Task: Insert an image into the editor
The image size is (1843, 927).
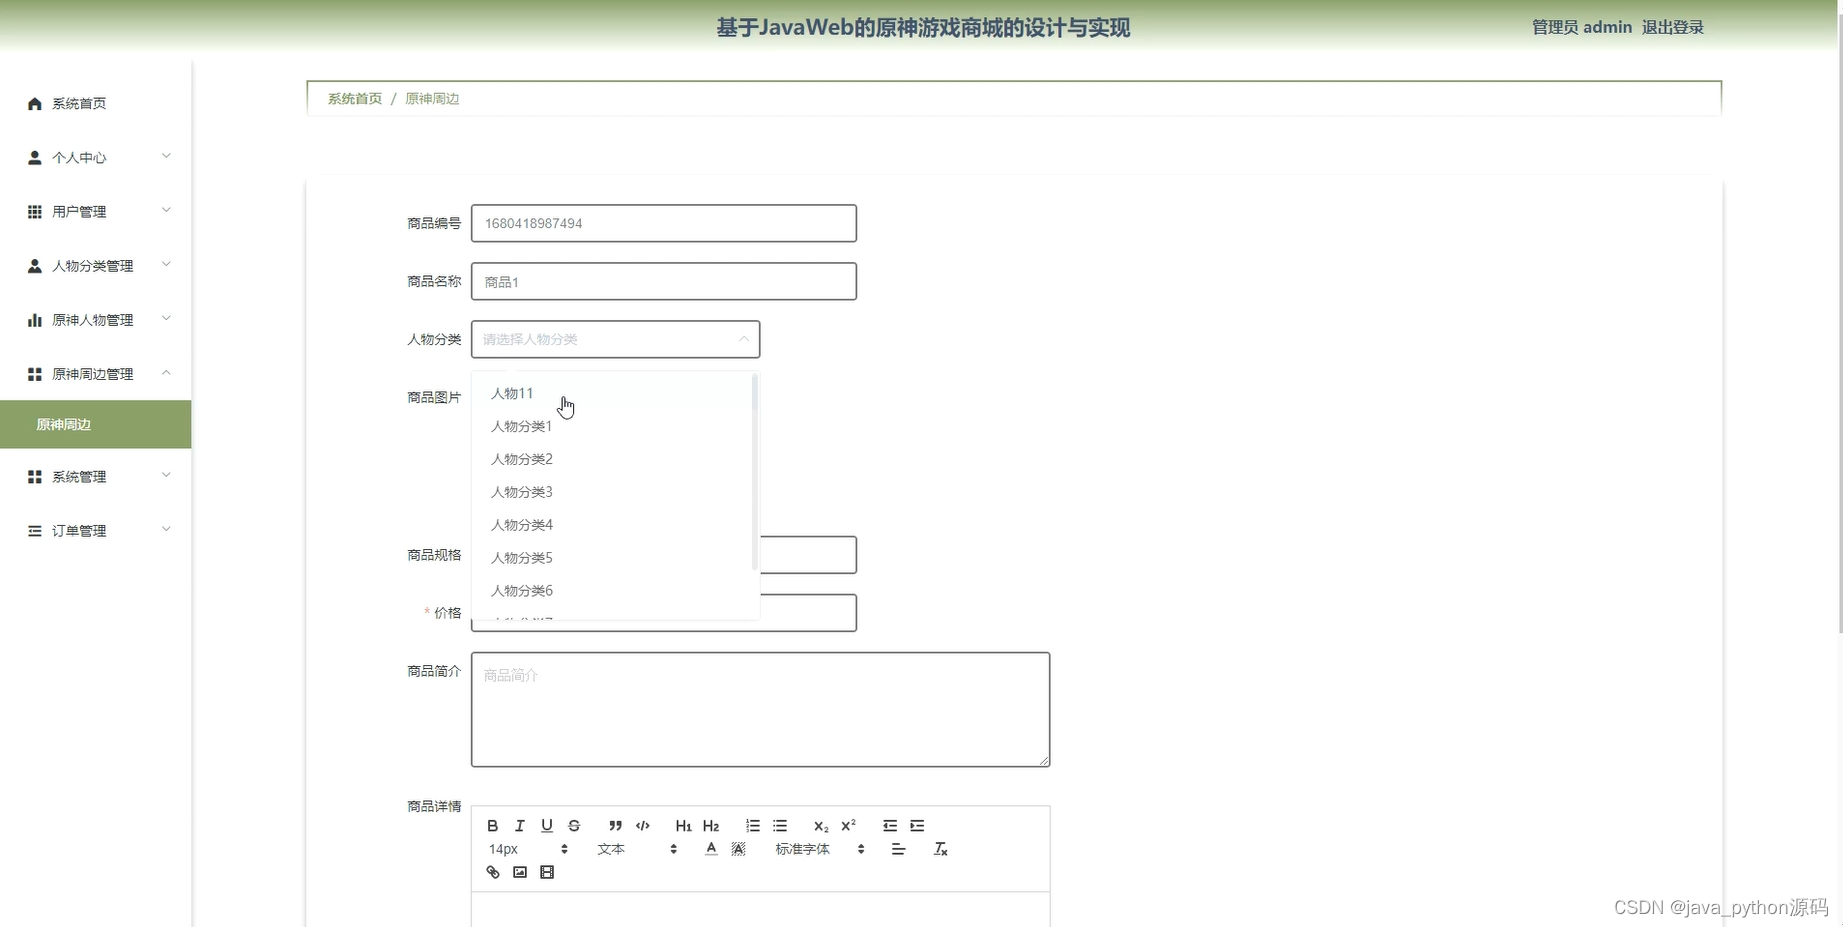Action: coord(520,872)
